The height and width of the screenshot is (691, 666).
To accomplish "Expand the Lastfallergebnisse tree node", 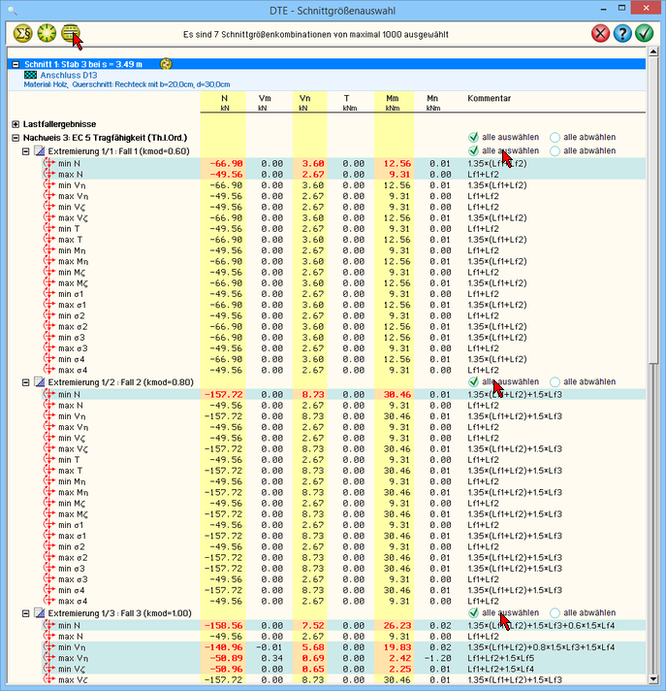I will (x=16, y=124).
